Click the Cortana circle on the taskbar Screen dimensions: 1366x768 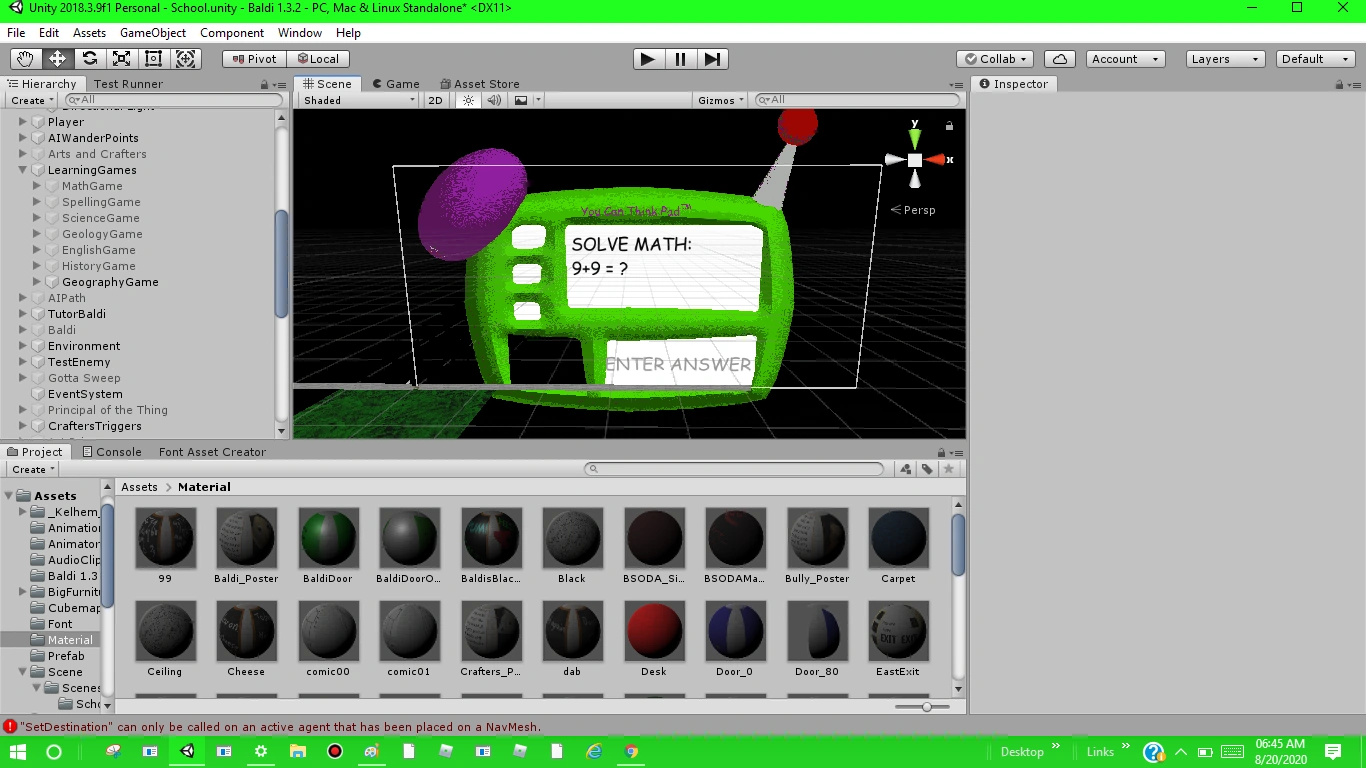(x=54, y=751)
